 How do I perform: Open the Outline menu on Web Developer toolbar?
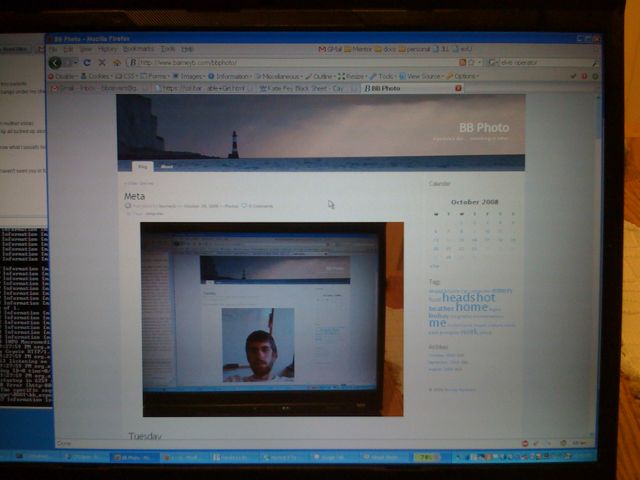click(320, 76)
